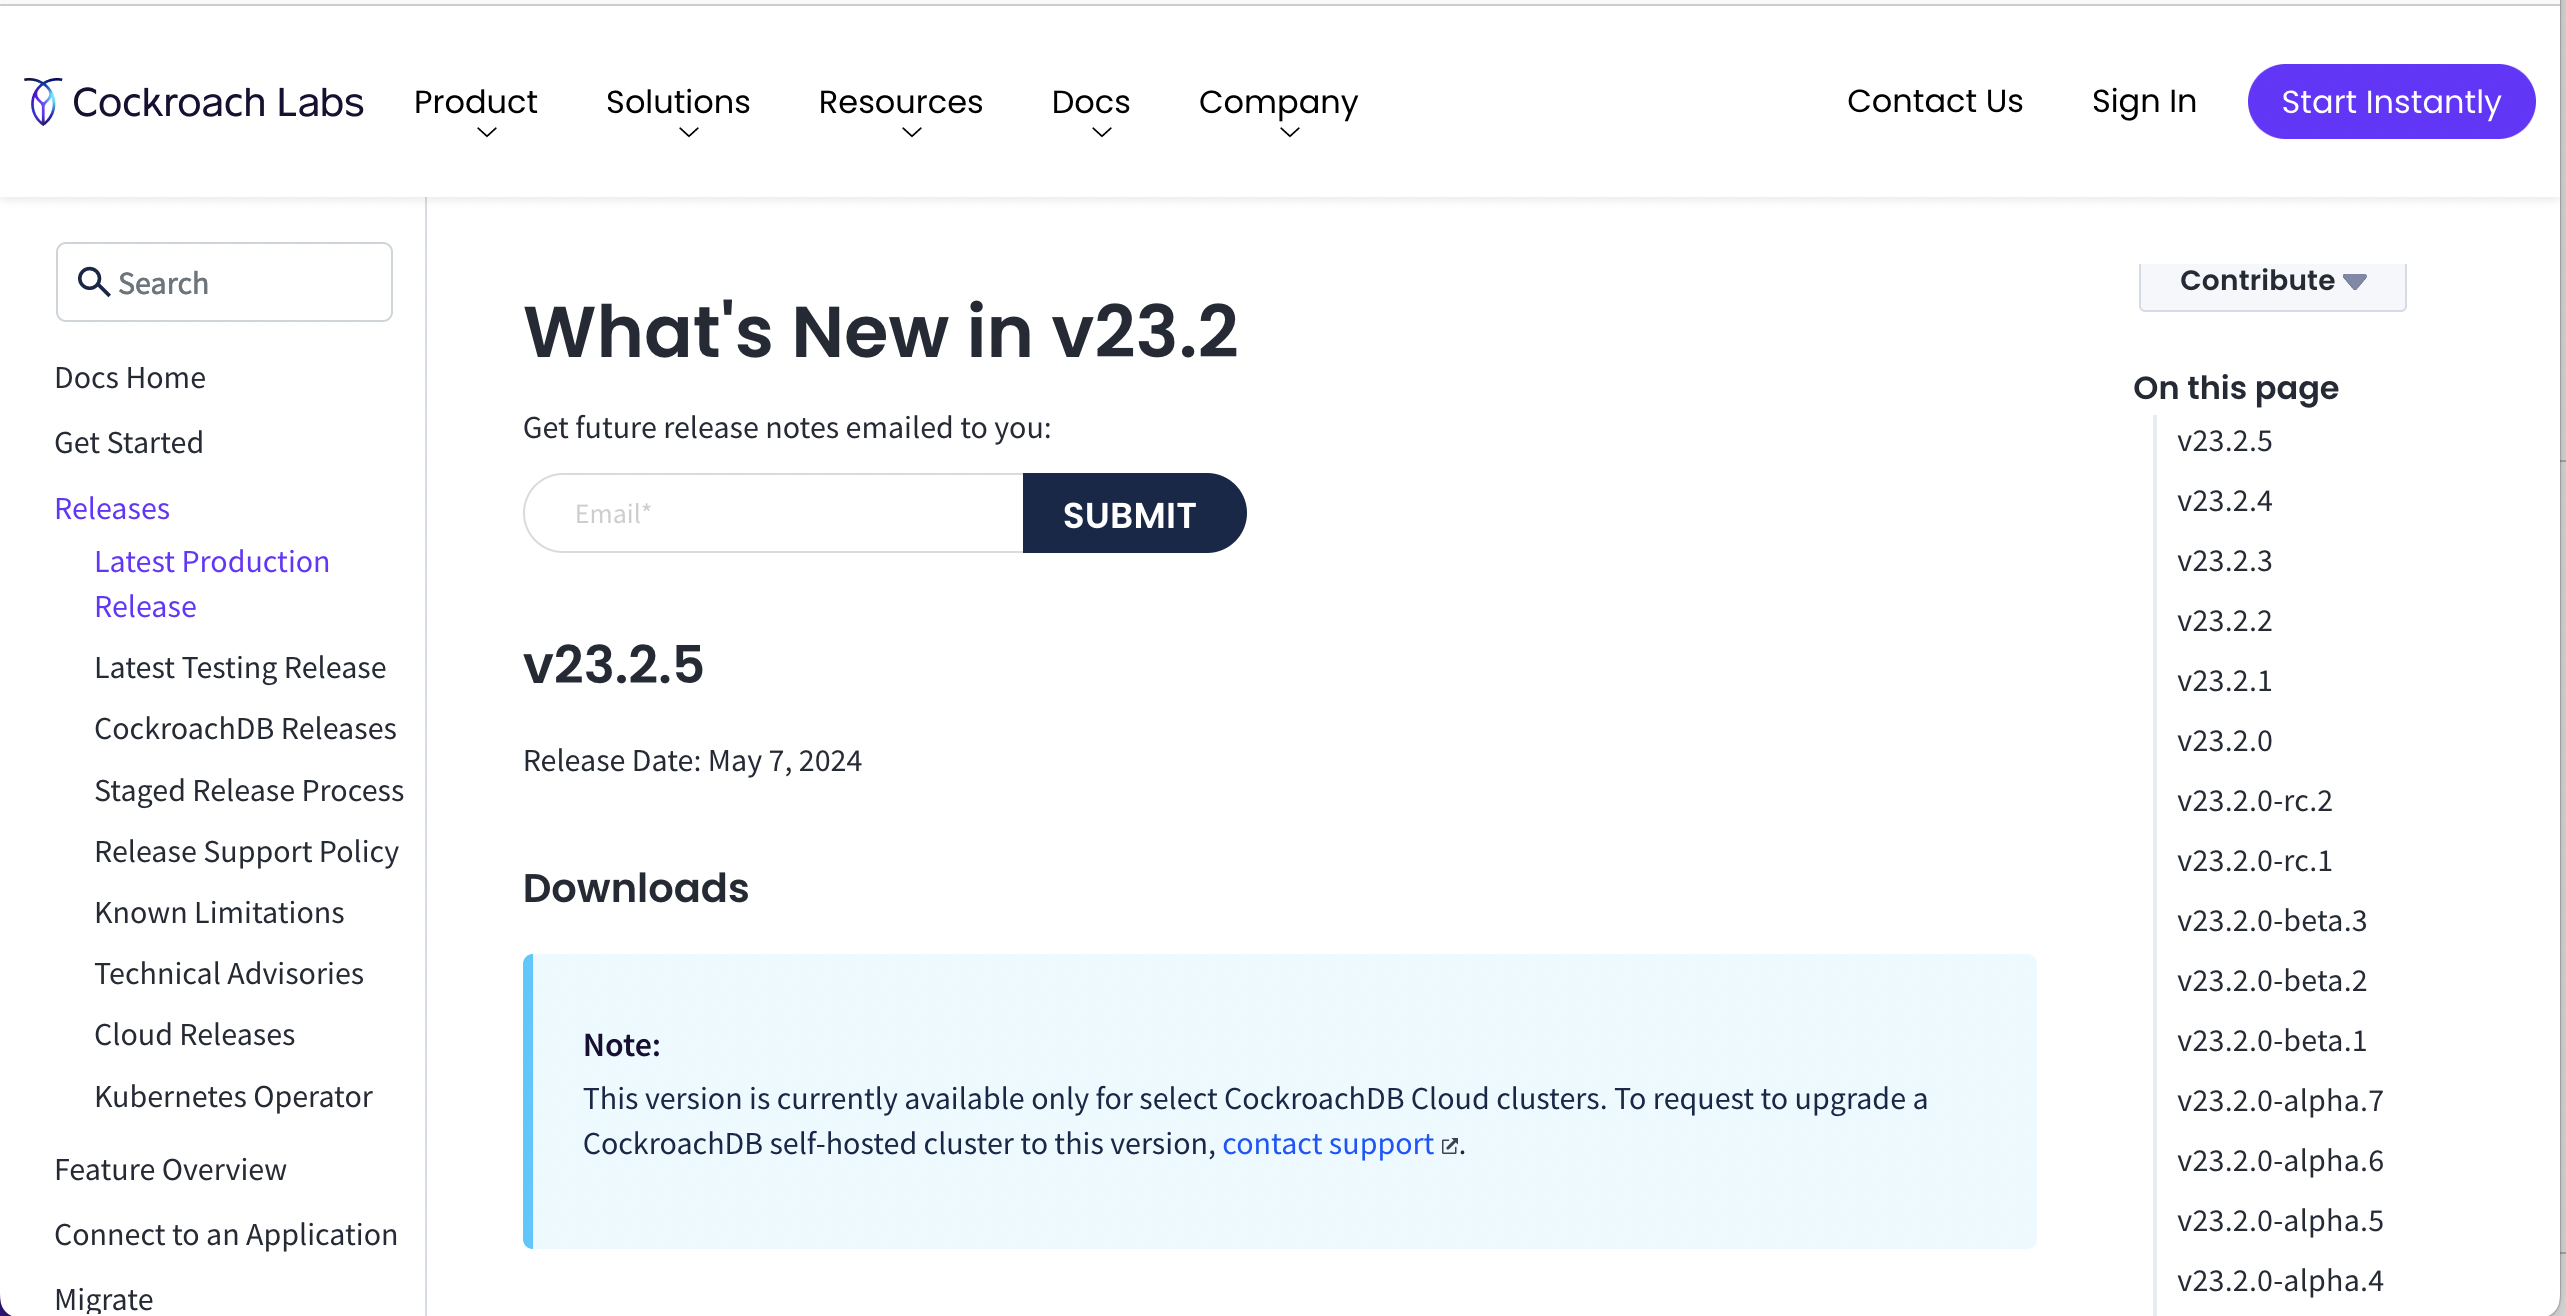Image resolution: width=2566 pixels, height=1316 pixels.
Task: Jump to v23.2.0-beta.3 via On this page
Action: click(x=2271, y=920)
